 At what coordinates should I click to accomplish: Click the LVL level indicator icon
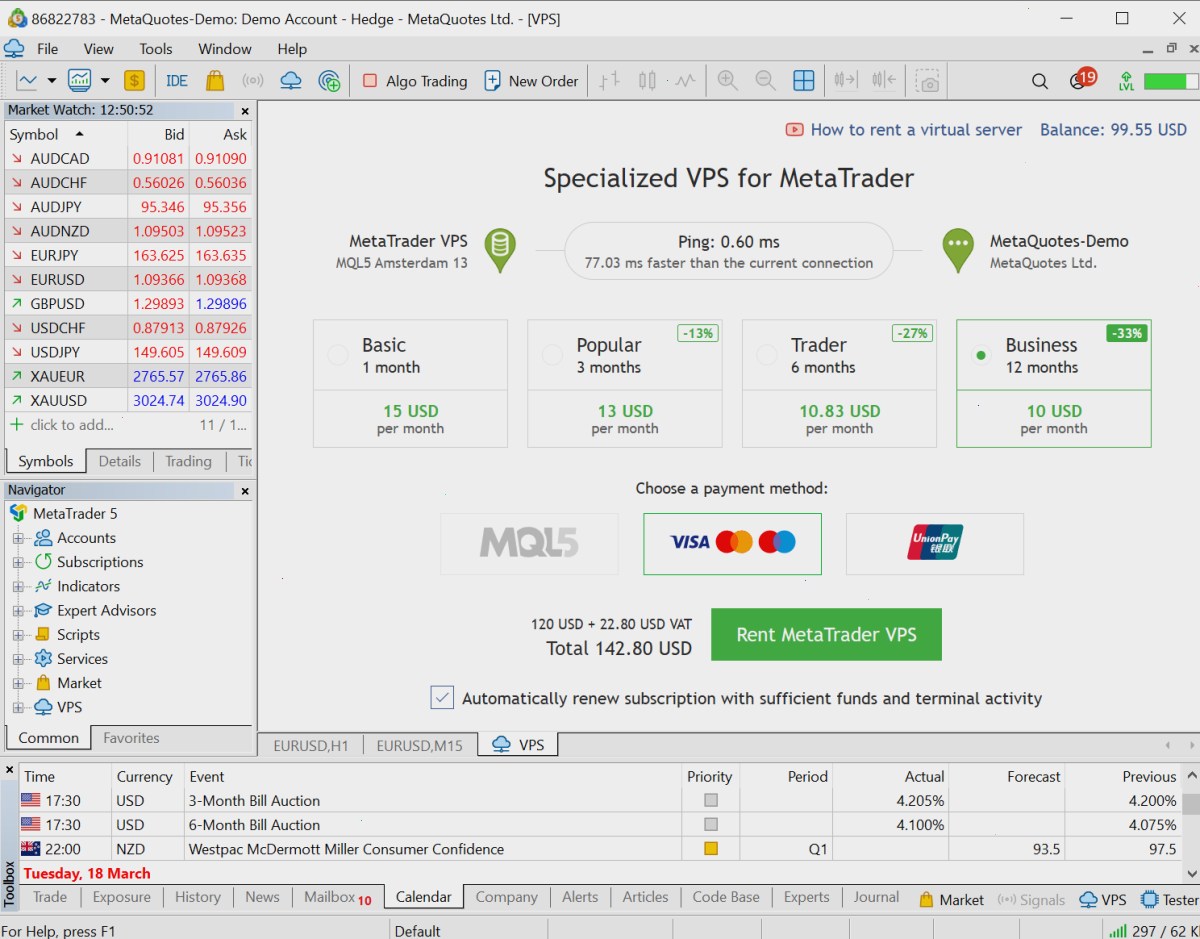pos(1127,81)
